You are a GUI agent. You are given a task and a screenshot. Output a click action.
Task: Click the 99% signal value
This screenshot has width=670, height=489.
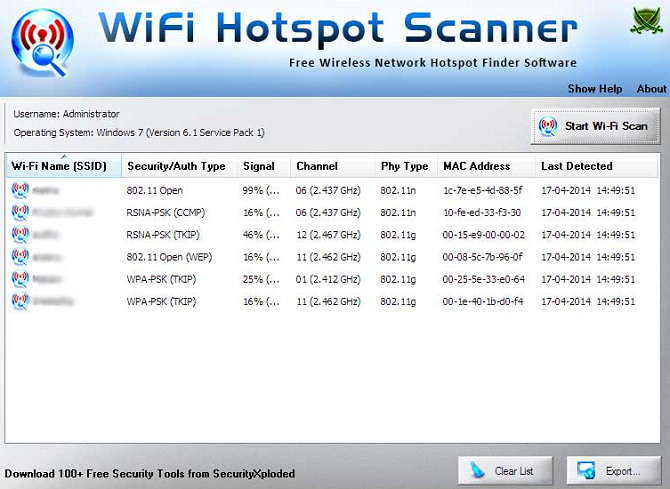tap(261, 191)
